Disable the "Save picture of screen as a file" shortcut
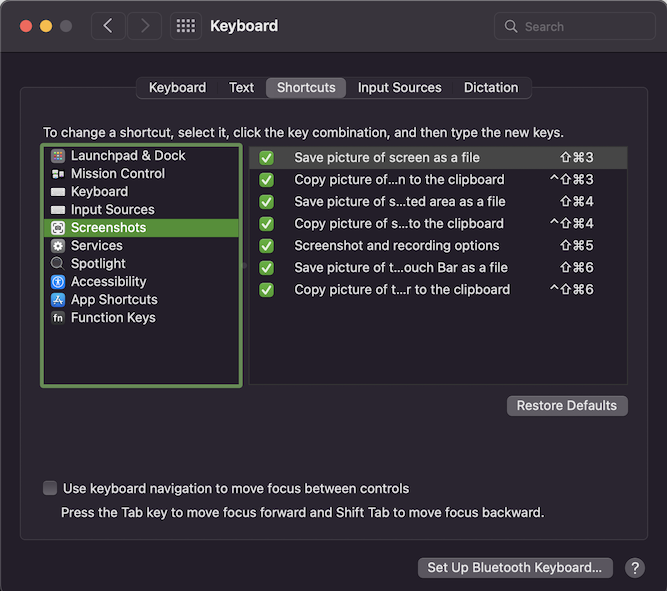Viewport: 667px width, 591px height. (x=267, y=158)
